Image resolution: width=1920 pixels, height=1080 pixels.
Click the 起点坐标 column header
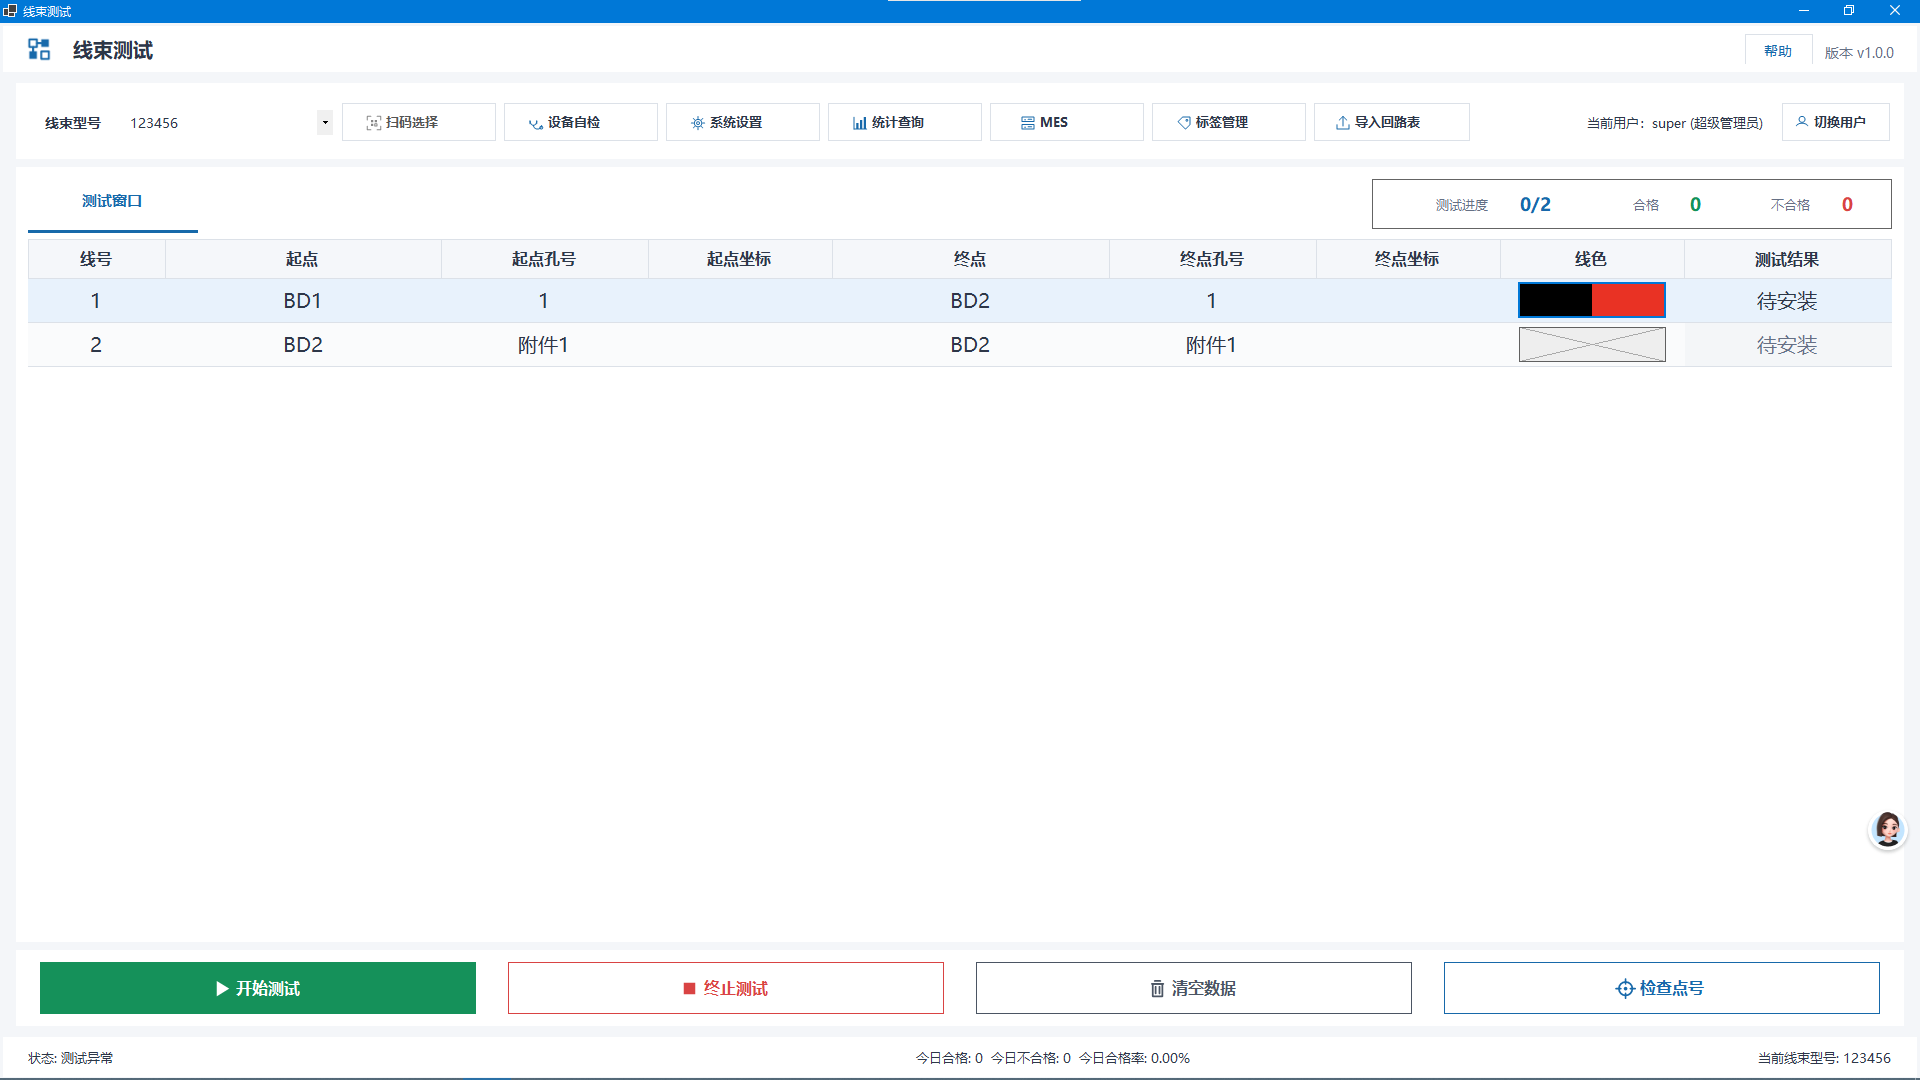(739, 259)
